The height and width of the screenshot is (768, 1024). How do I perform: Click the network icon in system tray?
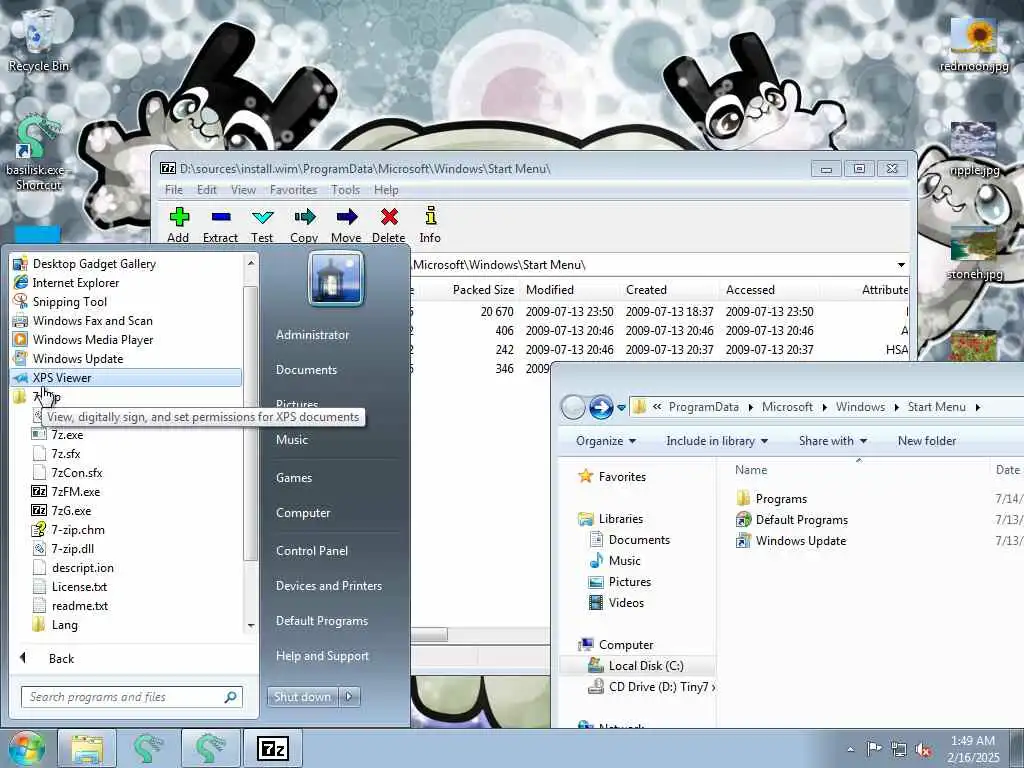[x=899, y=750]
